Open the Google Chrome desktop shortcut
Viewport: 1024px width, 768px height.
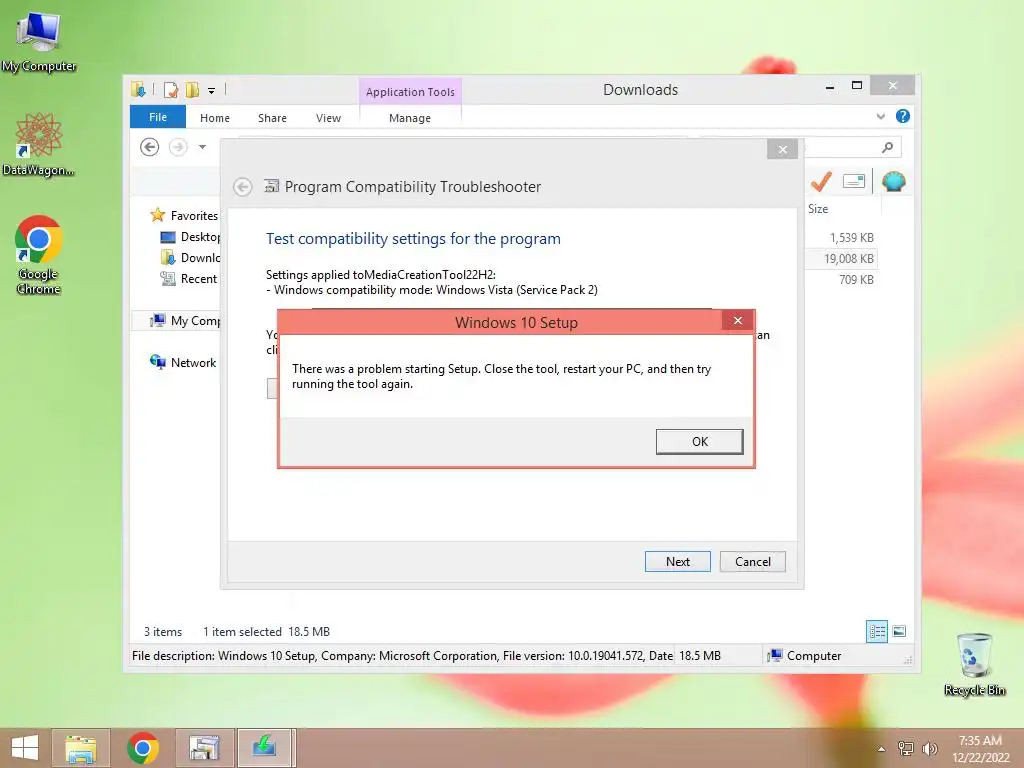39,255
